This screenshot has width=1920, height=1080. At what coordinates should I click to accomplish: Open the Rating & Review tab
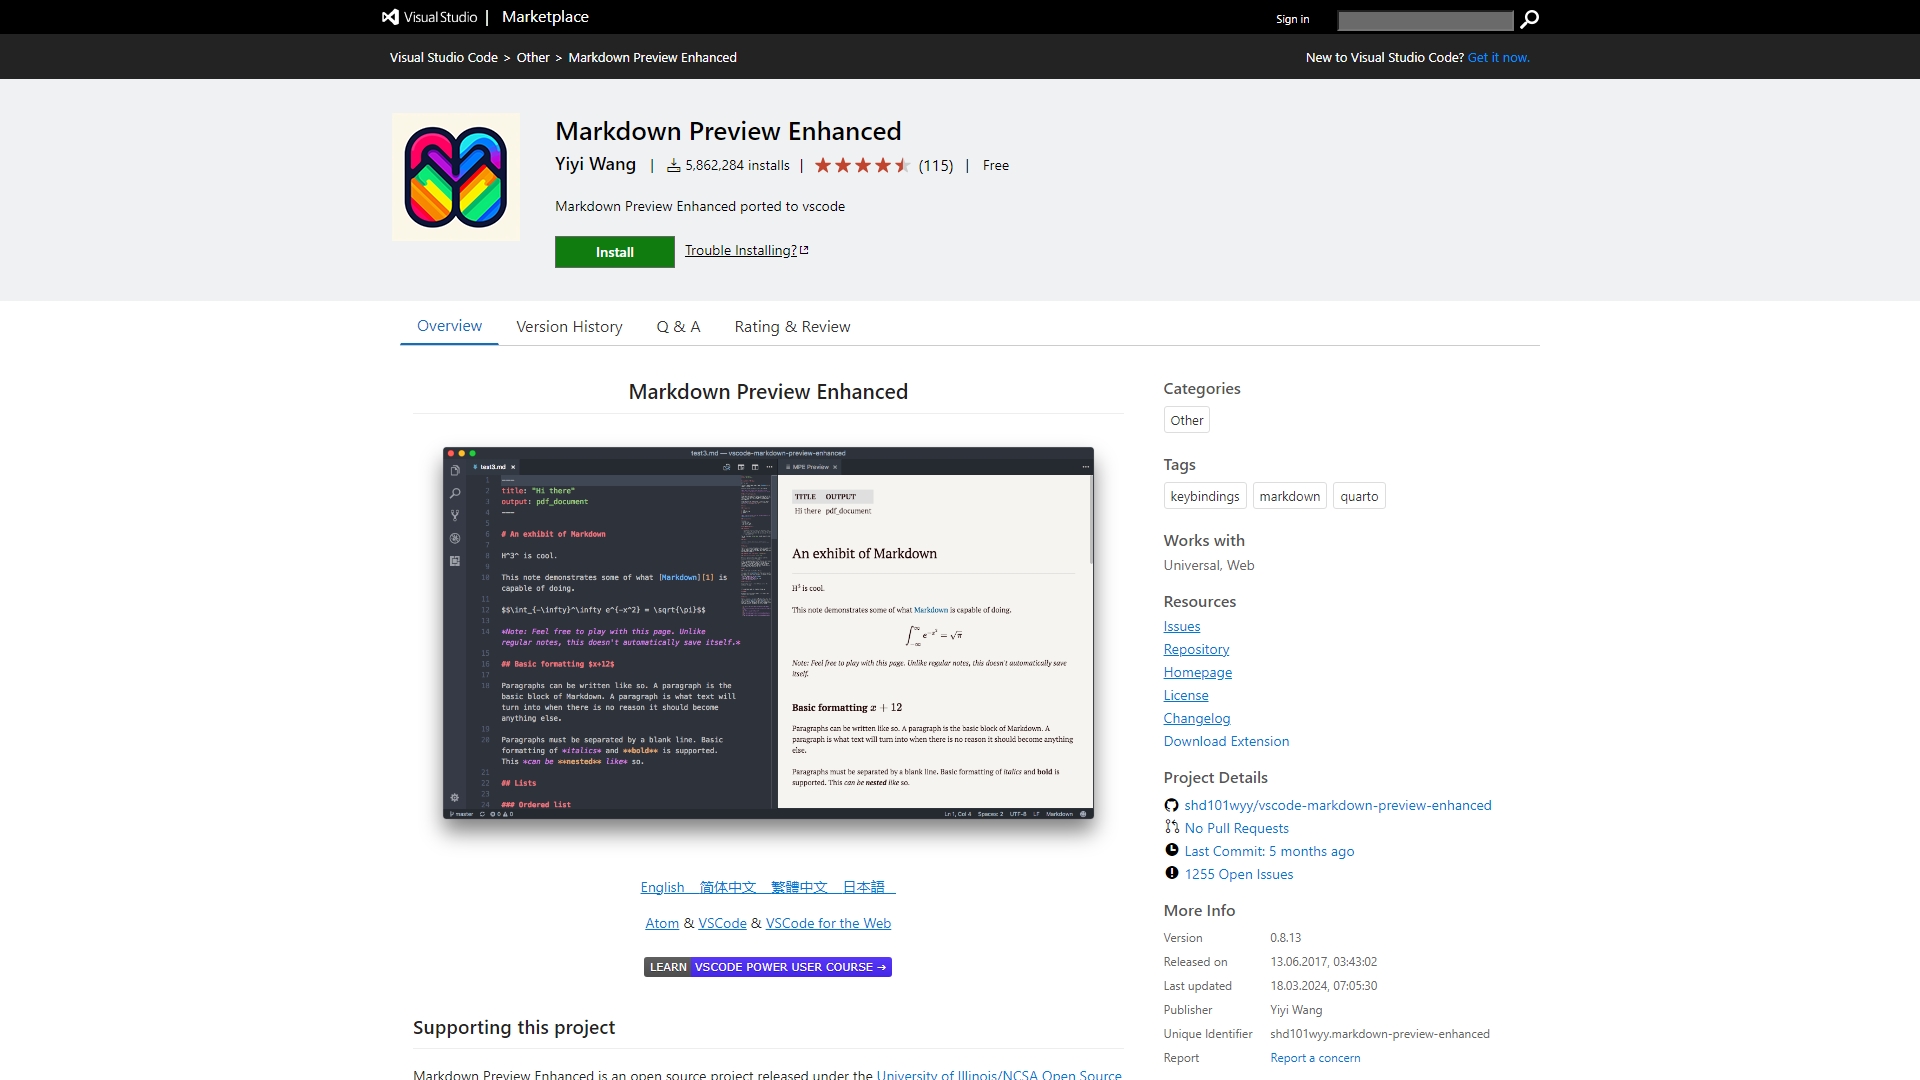pos(792,327)
